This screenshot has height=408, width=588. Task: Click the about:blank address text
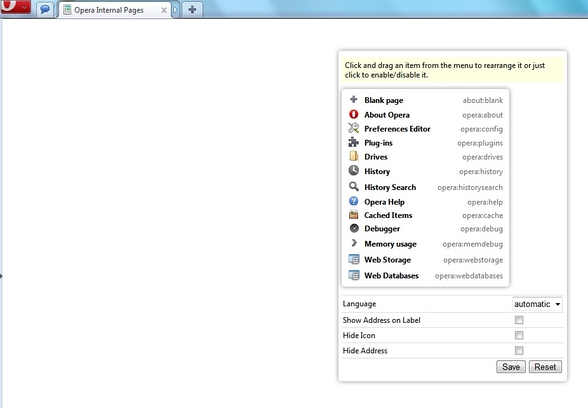point(483,100)
